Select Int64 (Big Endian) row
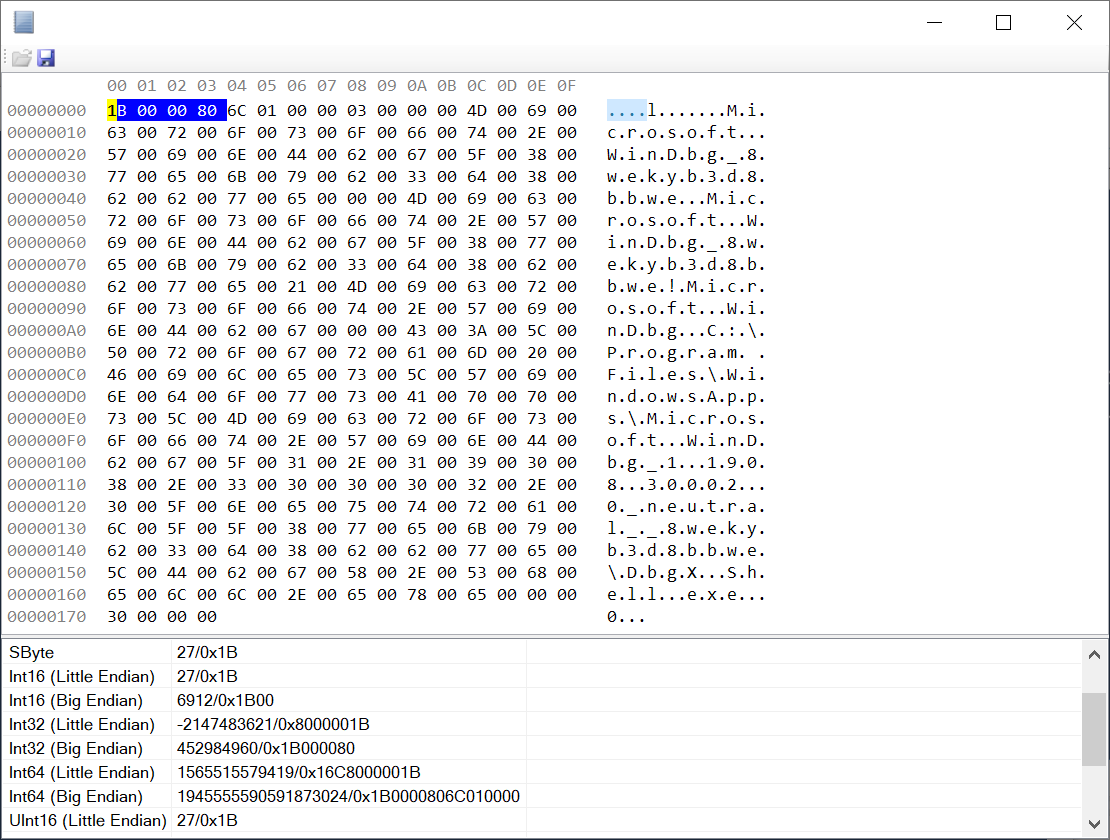 point(542,797)
